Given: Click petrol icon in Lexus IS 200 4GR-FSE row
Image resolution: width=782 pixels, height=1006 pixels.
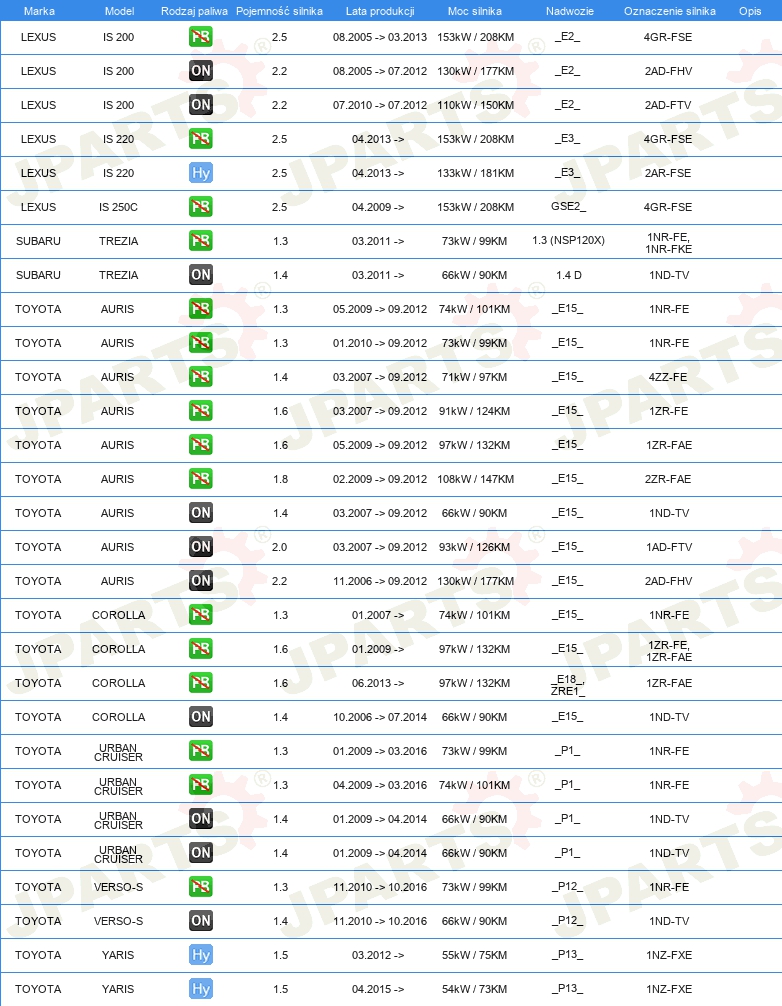Looking at the screenshot, I should (201, 37).
